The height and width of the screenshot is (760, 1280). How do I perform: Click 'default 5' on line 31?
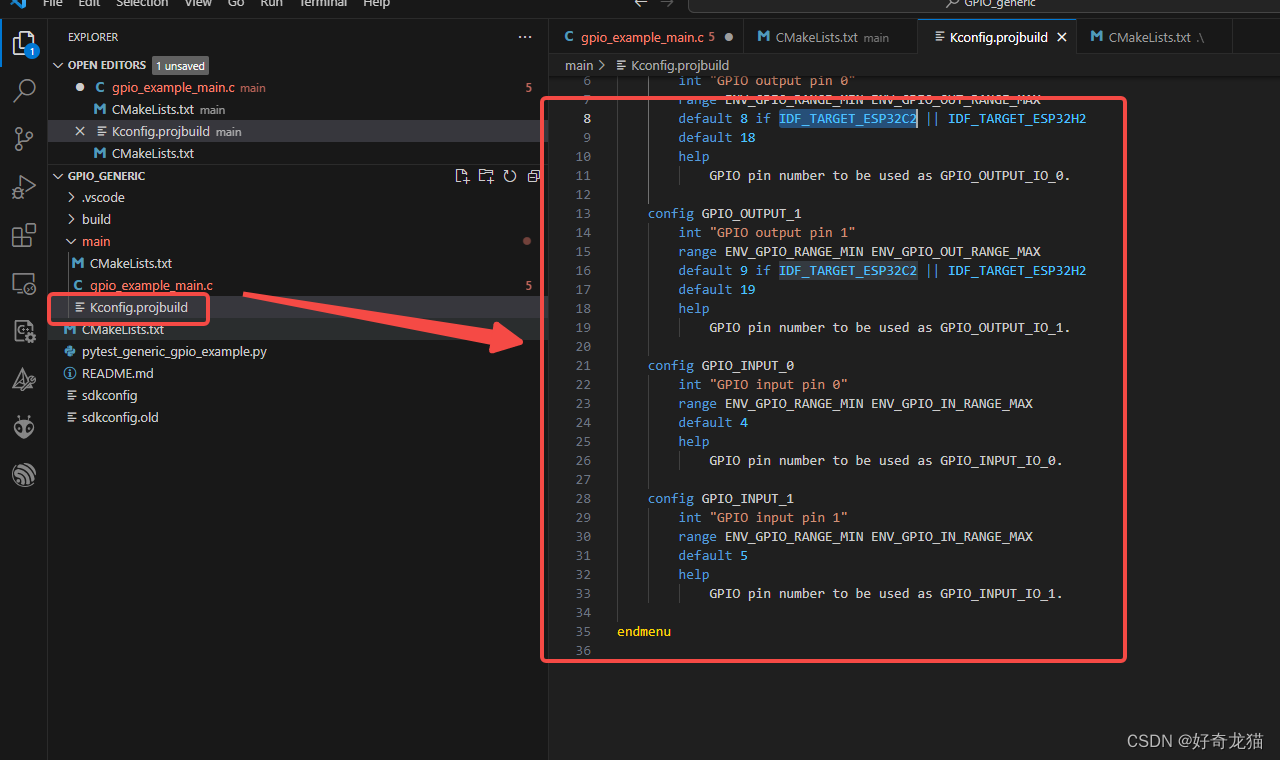tap(713, 555)
